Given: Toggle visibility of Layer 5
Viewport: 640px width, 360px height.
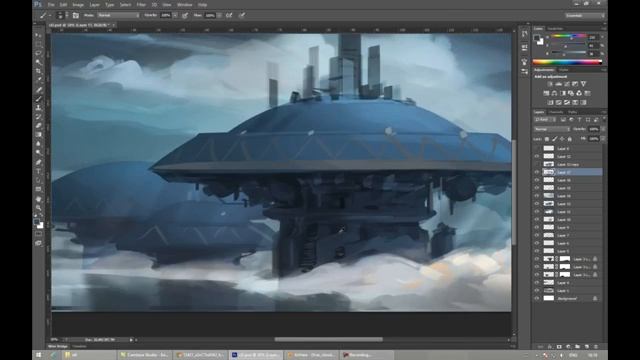Looking at the screenshot, I should (x=537, y=251).
